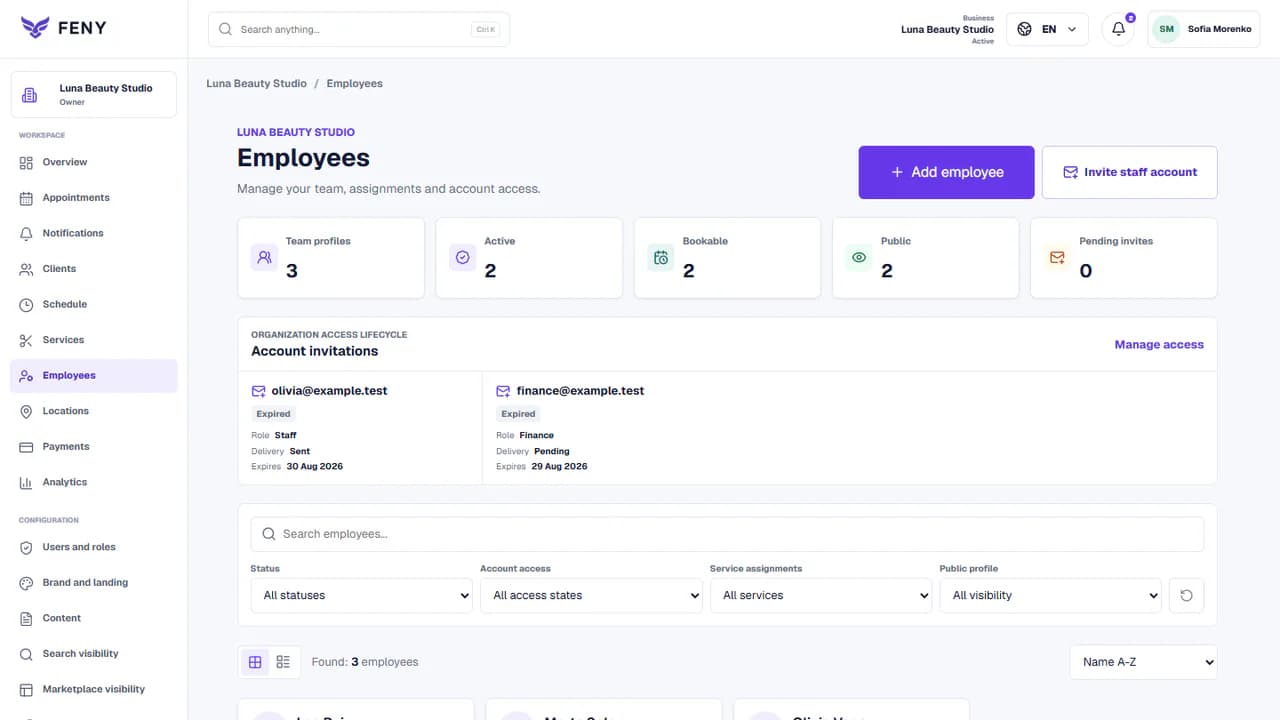The width and height of the screenshot is (1280, 720).
Task: Open the Name A-Z sort dropdown
Action: [x=1143, y=662]
